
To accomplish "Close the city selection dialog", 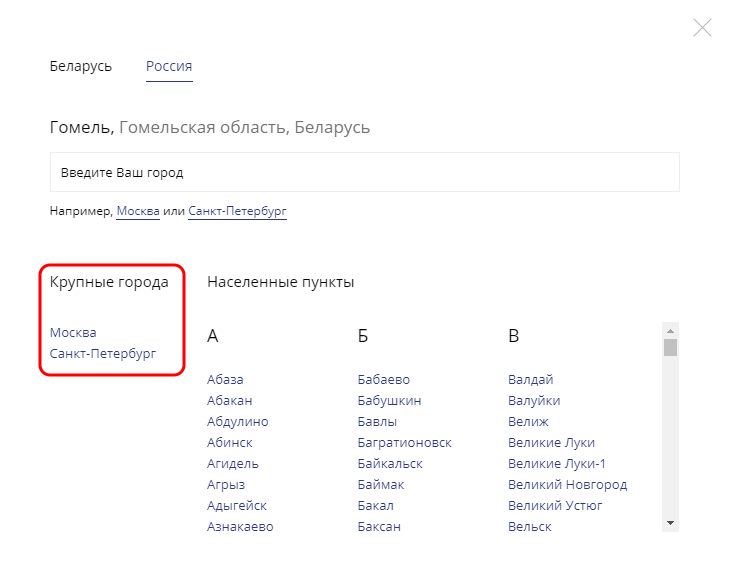I will 702,27.
